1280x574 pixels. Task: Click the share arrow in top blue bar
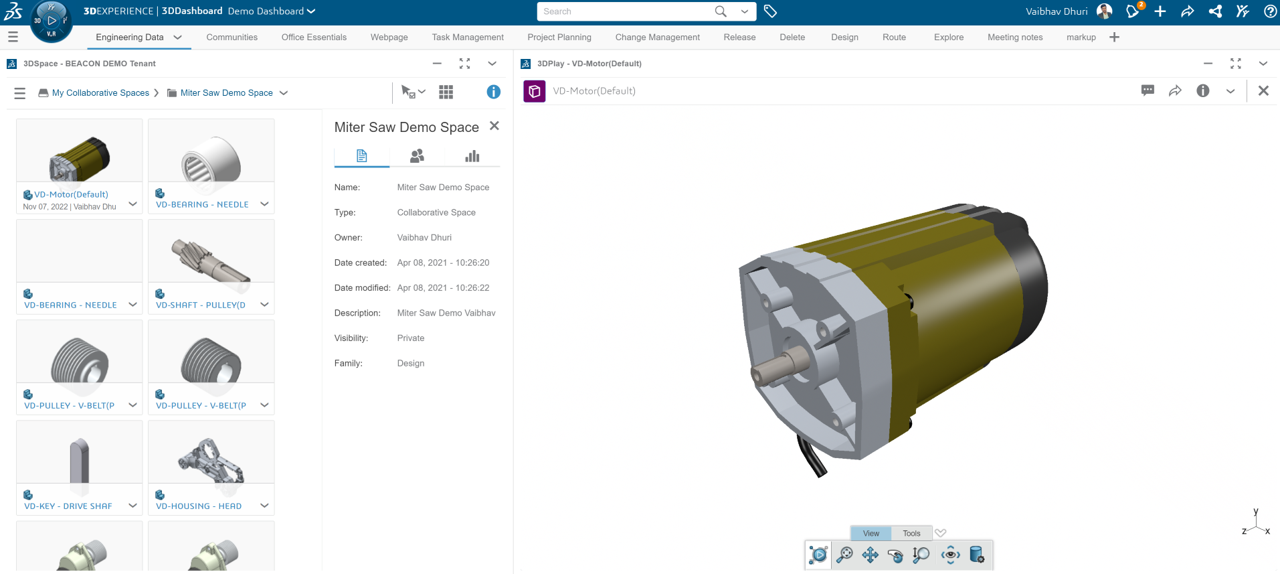tap(1187, 11)
